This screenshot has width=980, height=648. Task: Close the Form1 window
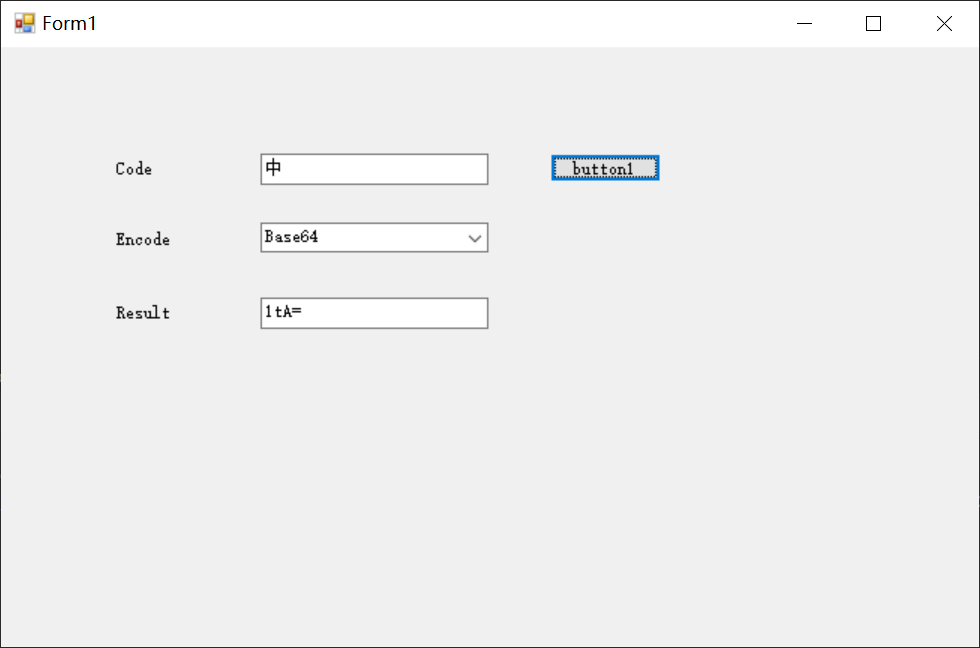(x=944, y=24)
